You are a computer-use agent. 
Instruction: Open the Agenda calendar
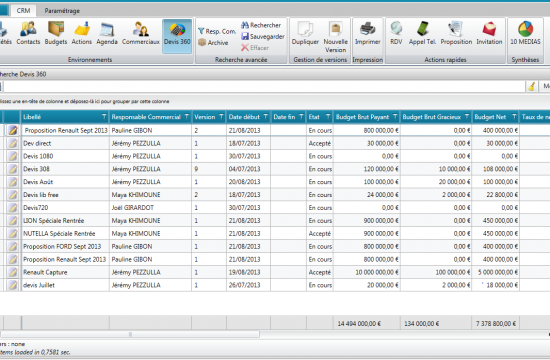pos(107,34)
